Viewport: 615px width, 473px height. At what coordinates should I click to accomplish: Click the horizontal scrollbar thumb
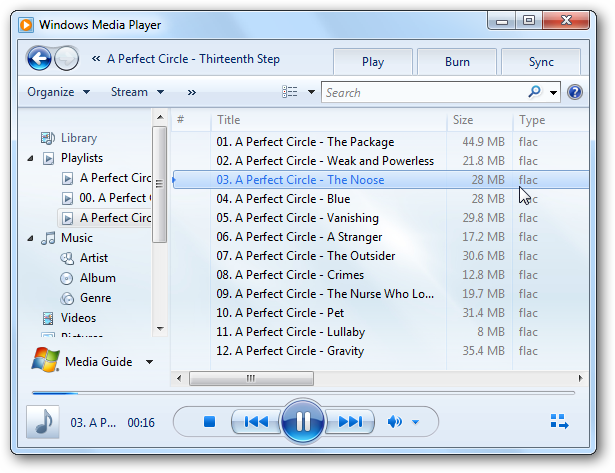[251, 378]
